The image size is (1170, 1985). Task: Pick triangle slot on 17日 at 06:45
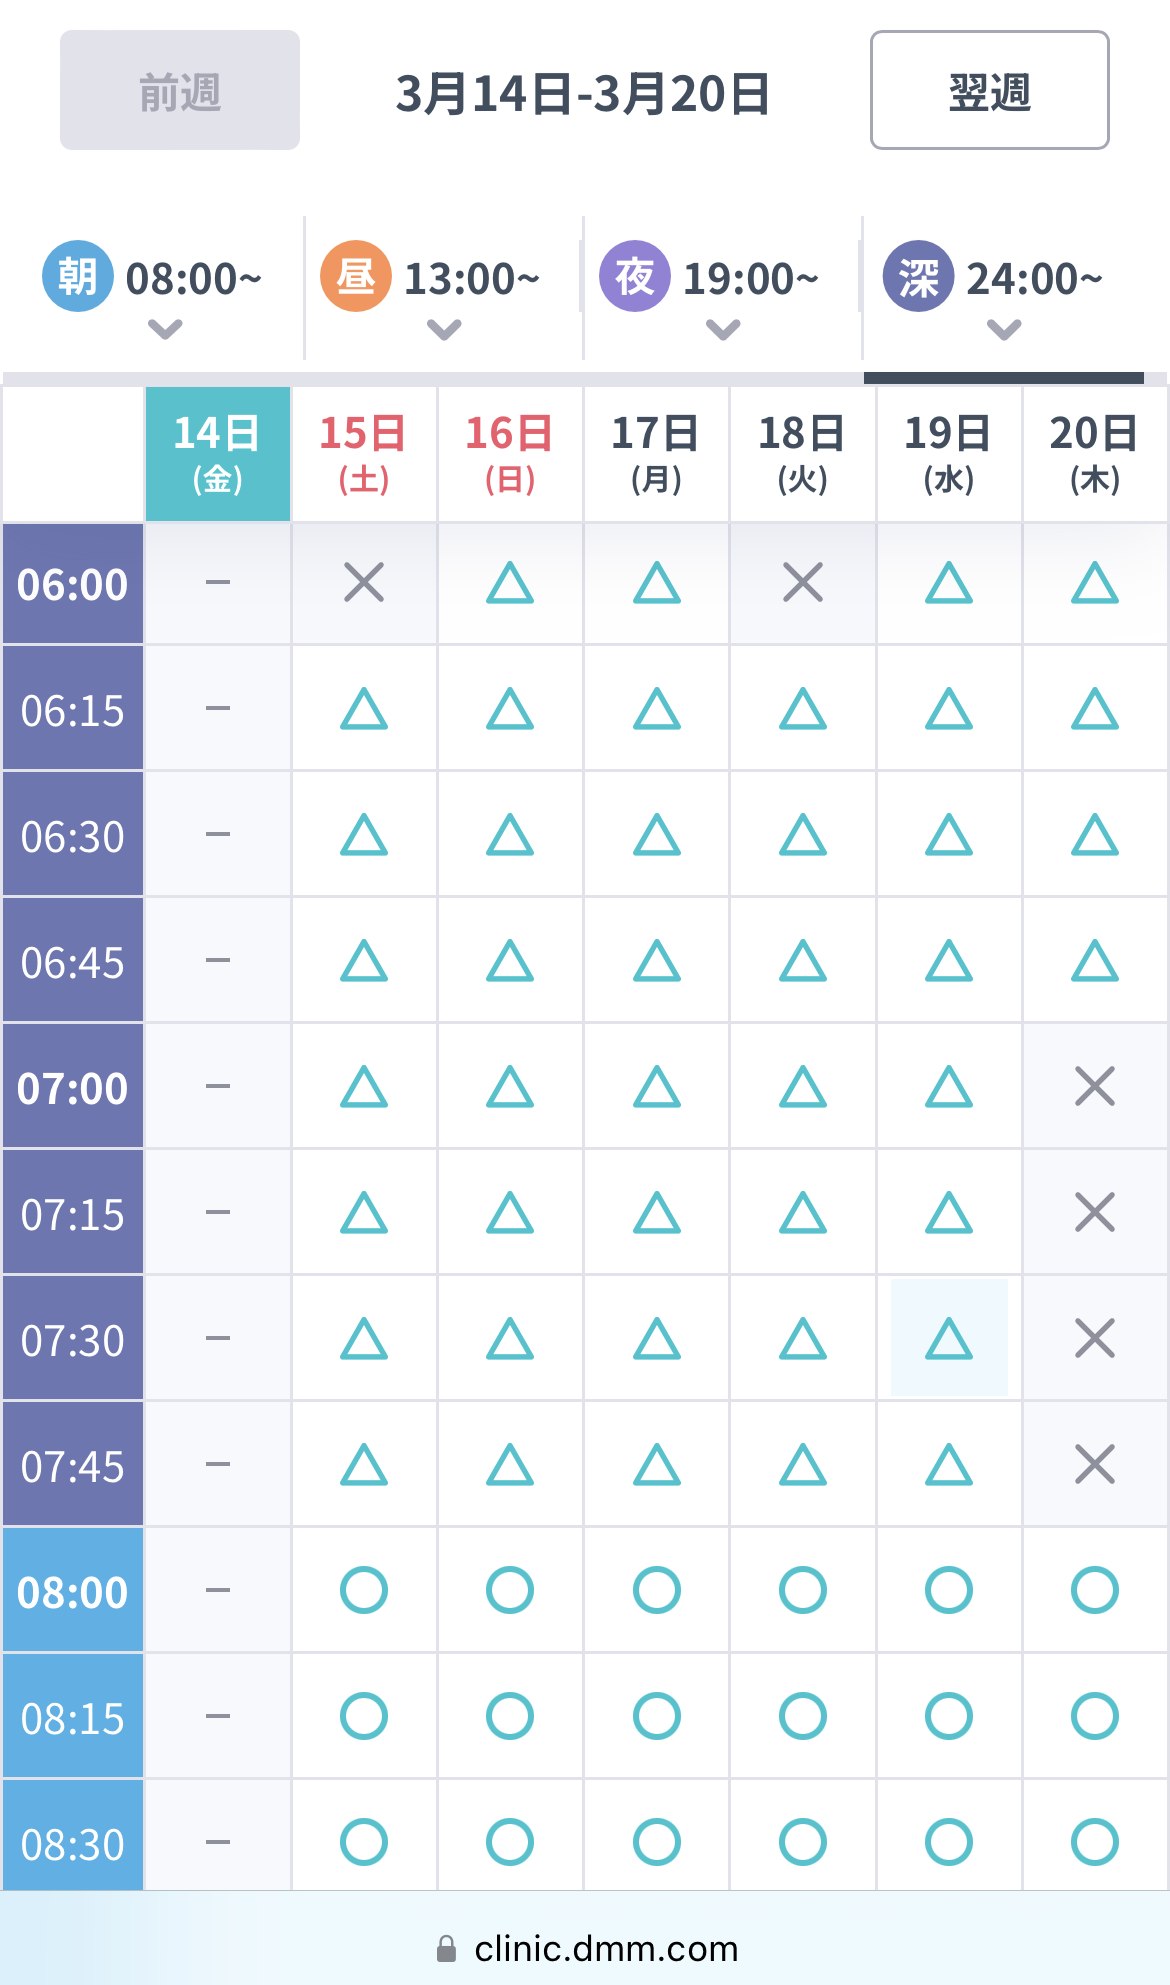coord(657,961)
